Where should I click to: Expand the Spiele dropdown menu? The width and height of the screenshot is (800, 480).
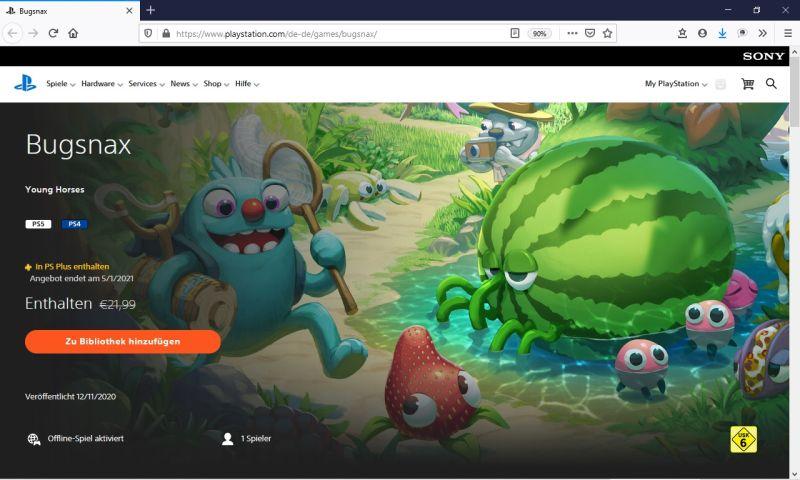click(x=60, y=84)
